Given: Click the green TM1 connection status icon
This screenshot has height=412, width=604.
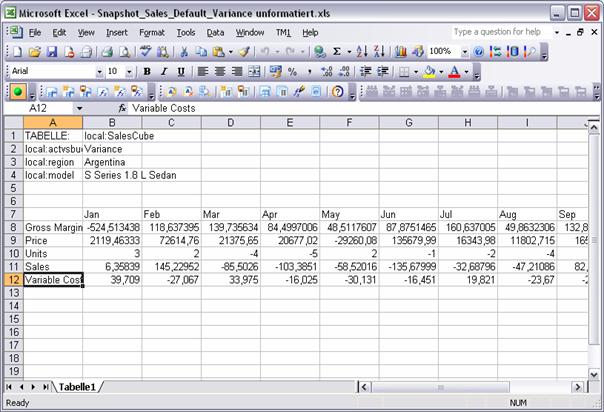Looking at the screenshot, I should point(18,91).
